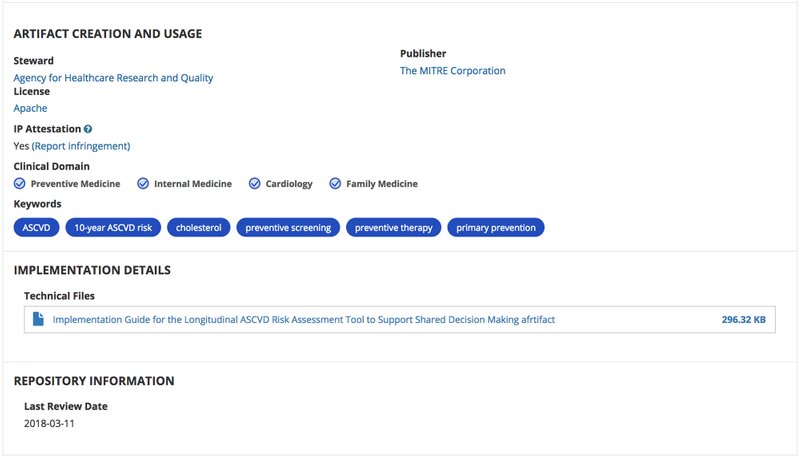
Task: Click the Internal Medicine checkmark icon
Action: pos(143,184)
